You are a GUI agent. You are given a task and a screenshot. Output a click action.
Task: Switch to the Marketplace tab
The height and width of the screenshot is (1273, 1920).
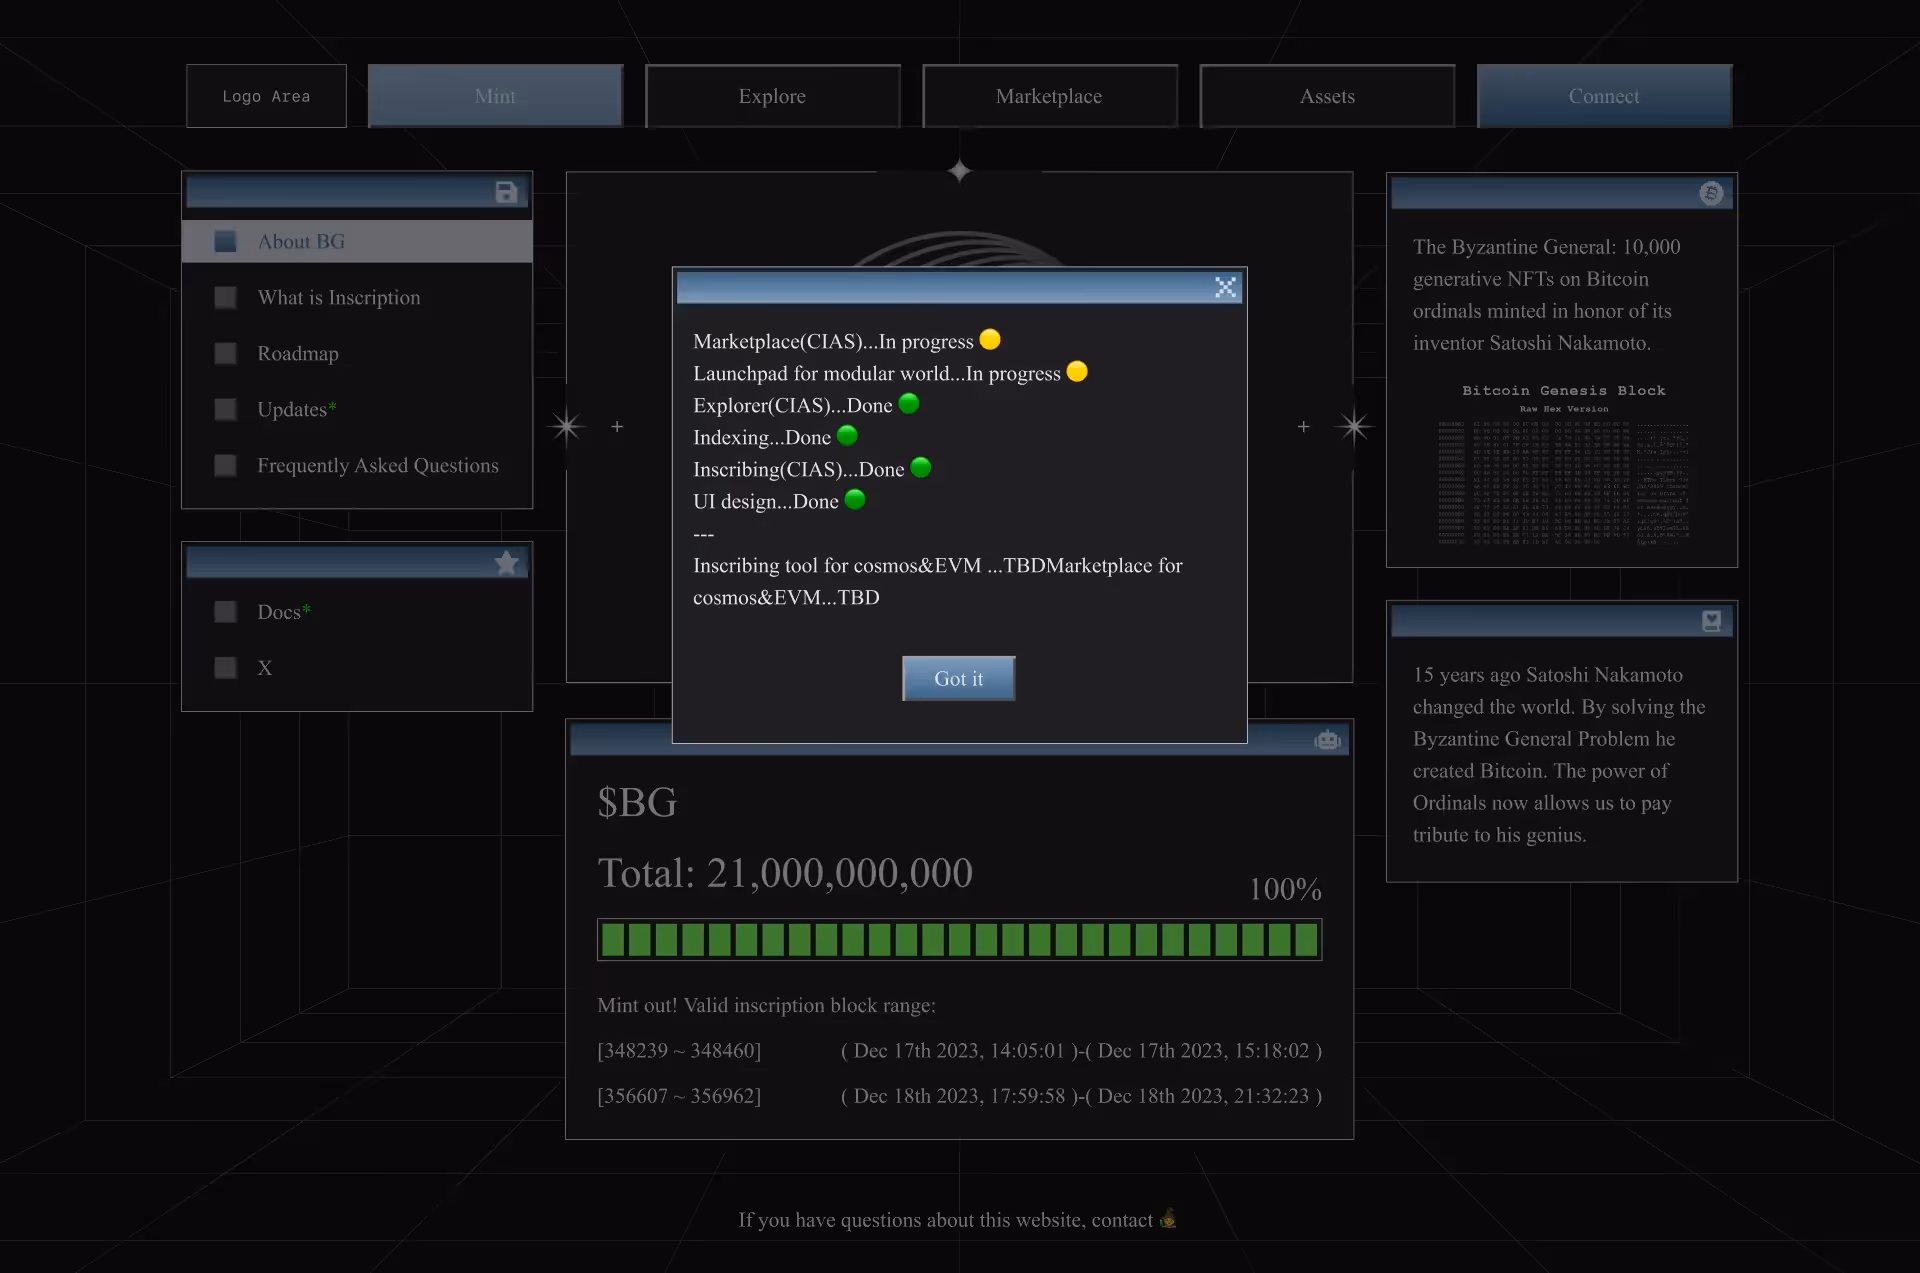pos(1049,96)
